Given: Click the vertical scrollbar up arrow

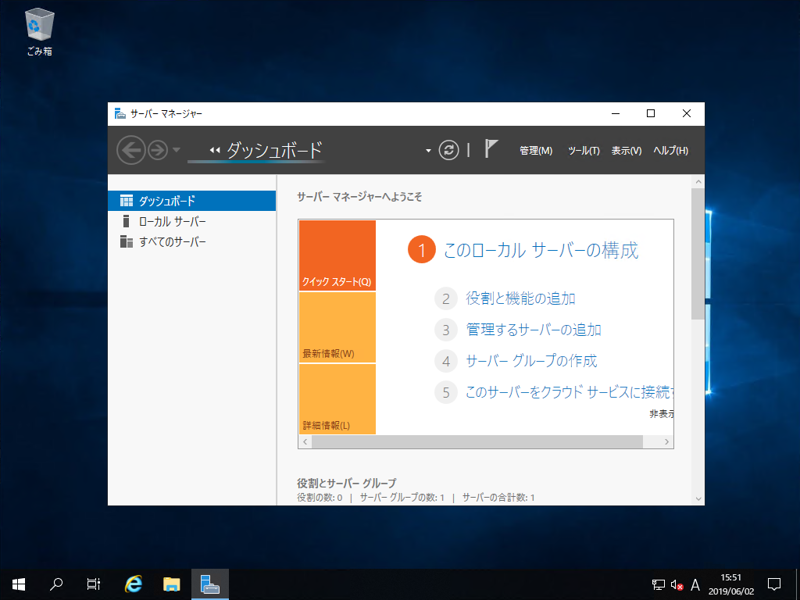Looking at the screenshot, I should coord(698,182).
